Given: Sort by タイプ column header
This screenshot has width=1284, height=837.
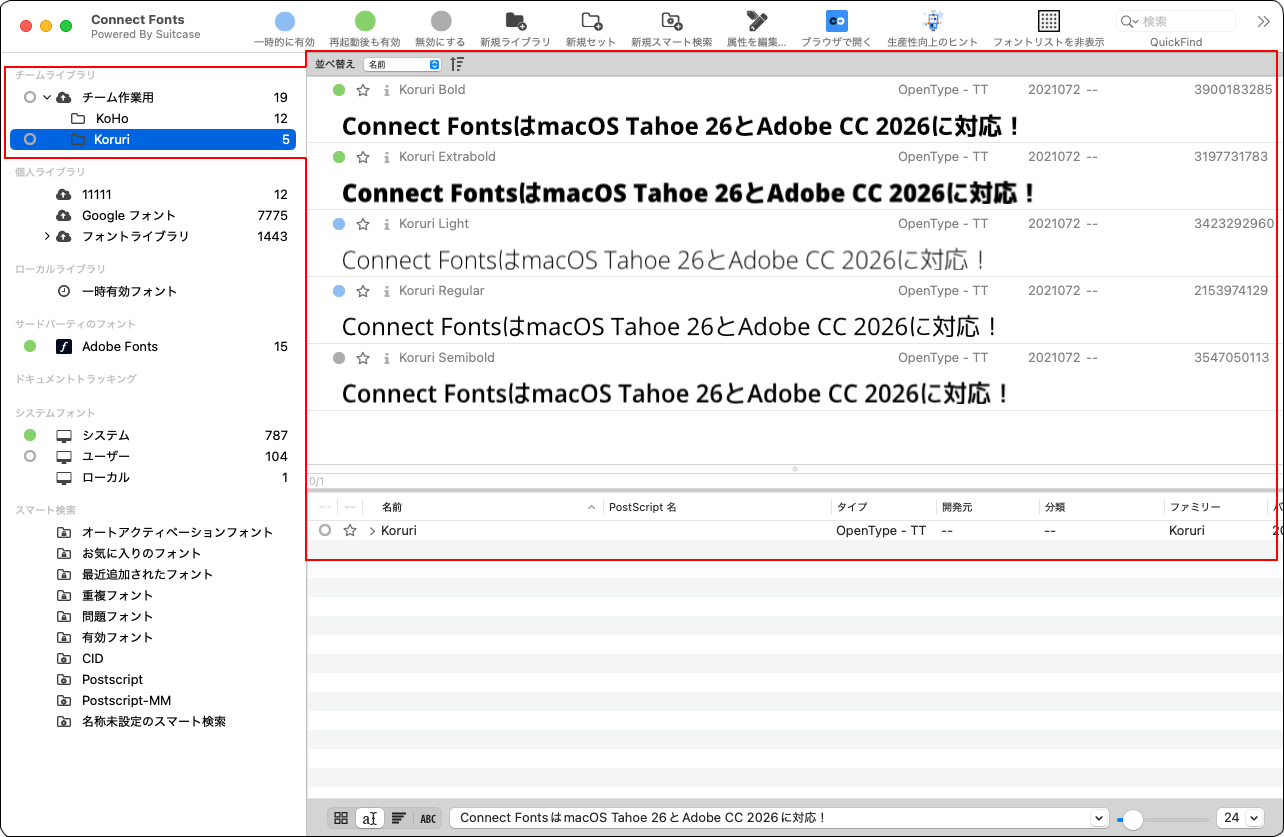Looking at the screenshot, I should tap(883, 508).
